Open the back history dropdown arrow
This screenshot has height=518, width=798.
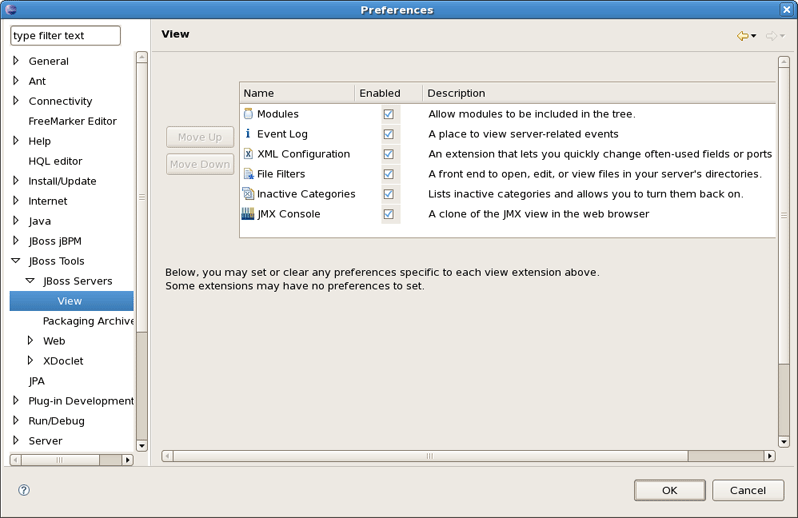pos(754,36)
